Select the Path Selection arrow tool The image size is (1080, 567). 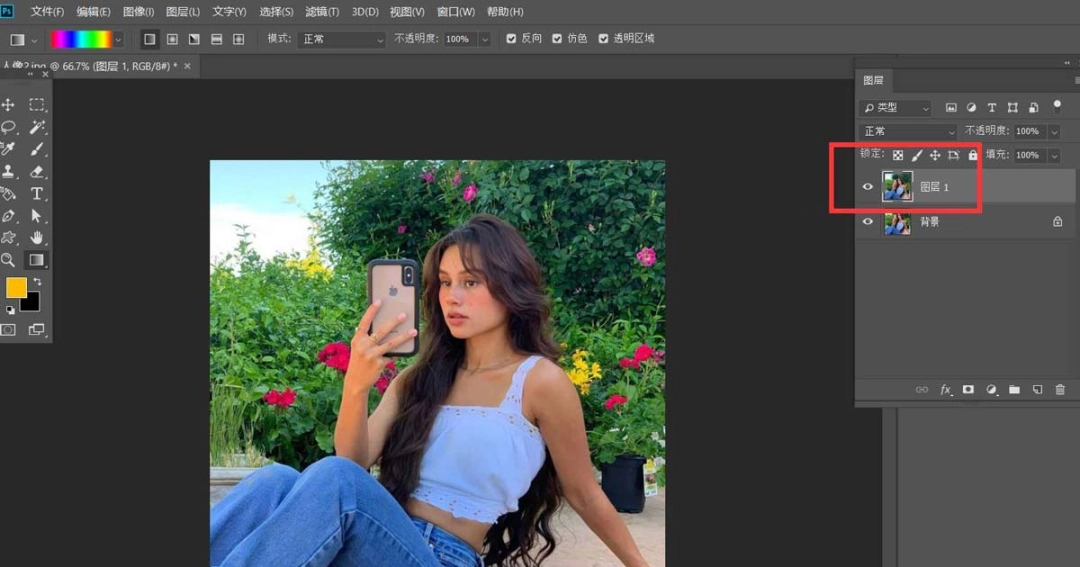pyautogui.click(x=37, y=216)
